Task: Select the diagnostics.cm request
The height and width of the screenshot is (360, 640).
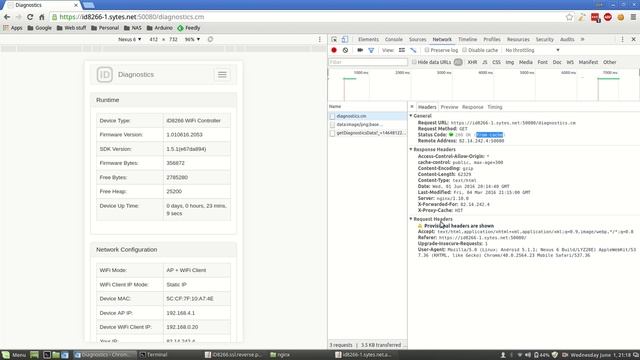Action: (367, 116)
